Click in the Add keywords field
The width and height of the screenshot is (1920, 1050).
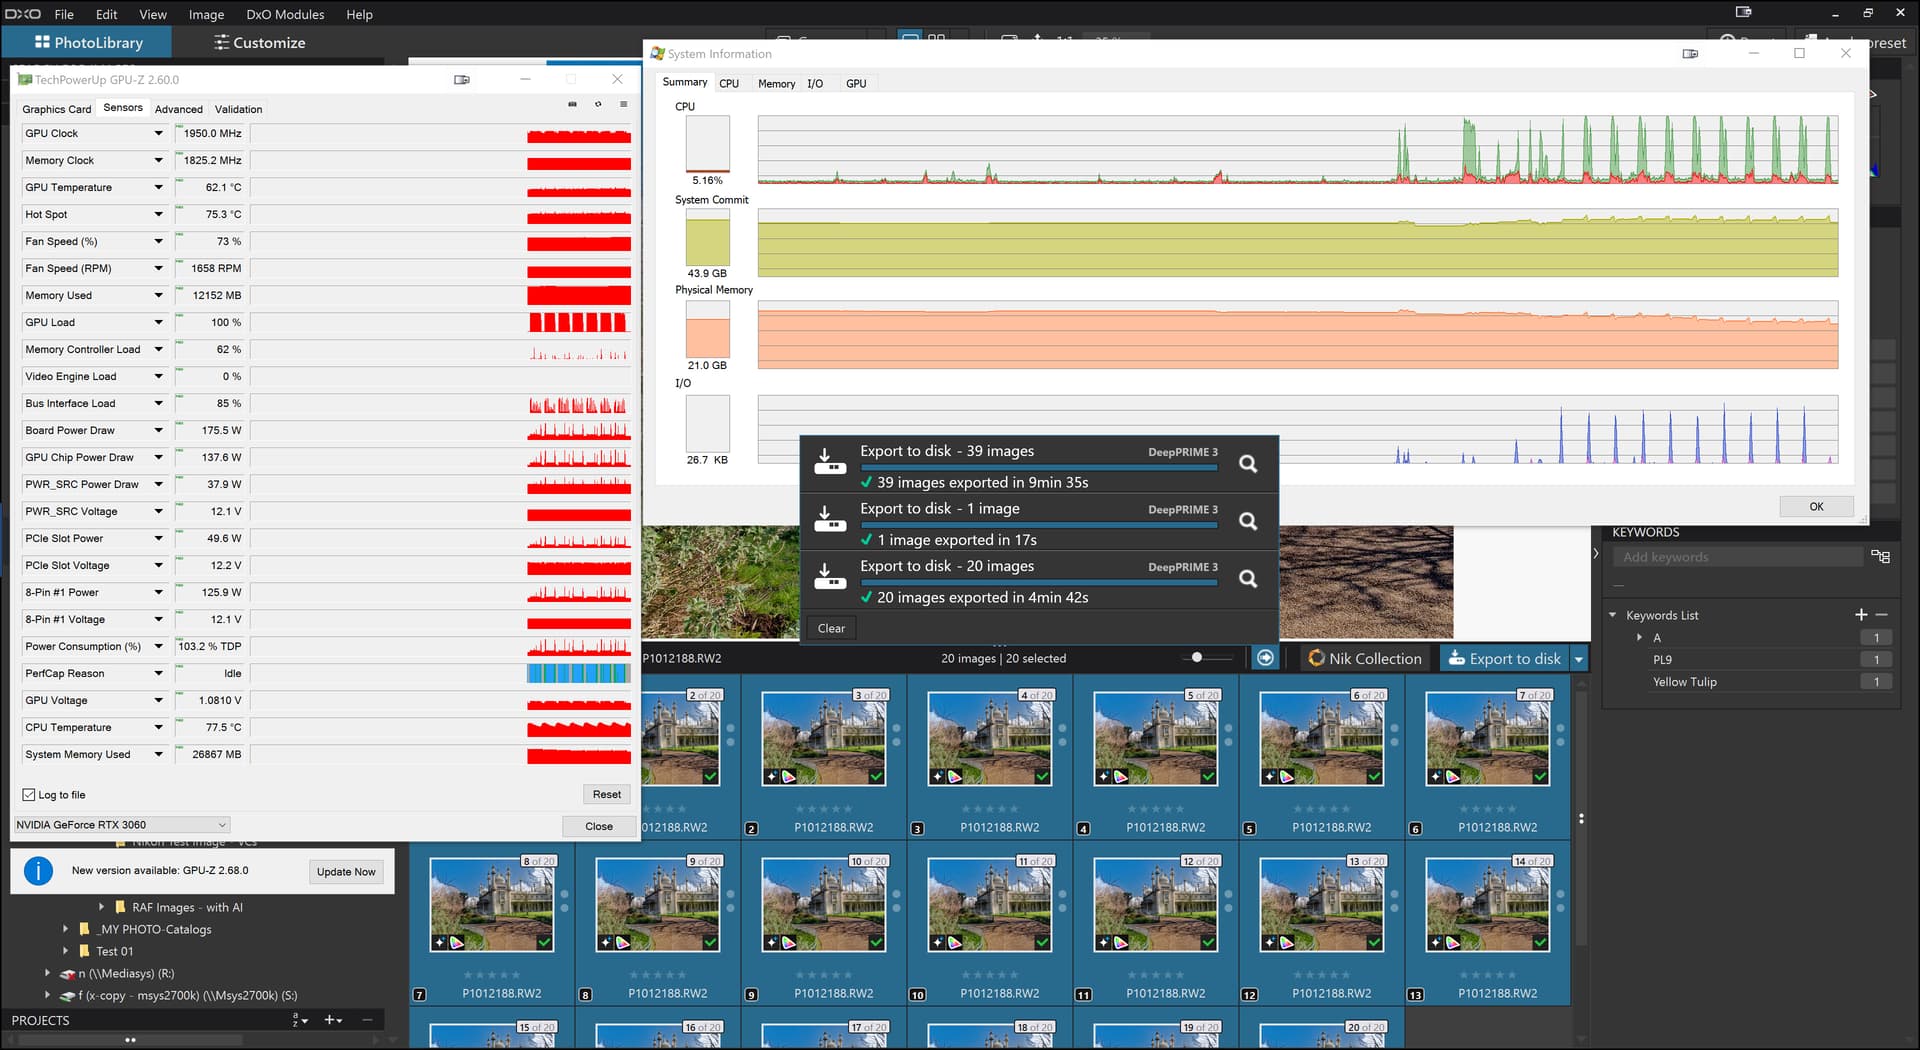pyautogui.click(x=1738, y=557)
